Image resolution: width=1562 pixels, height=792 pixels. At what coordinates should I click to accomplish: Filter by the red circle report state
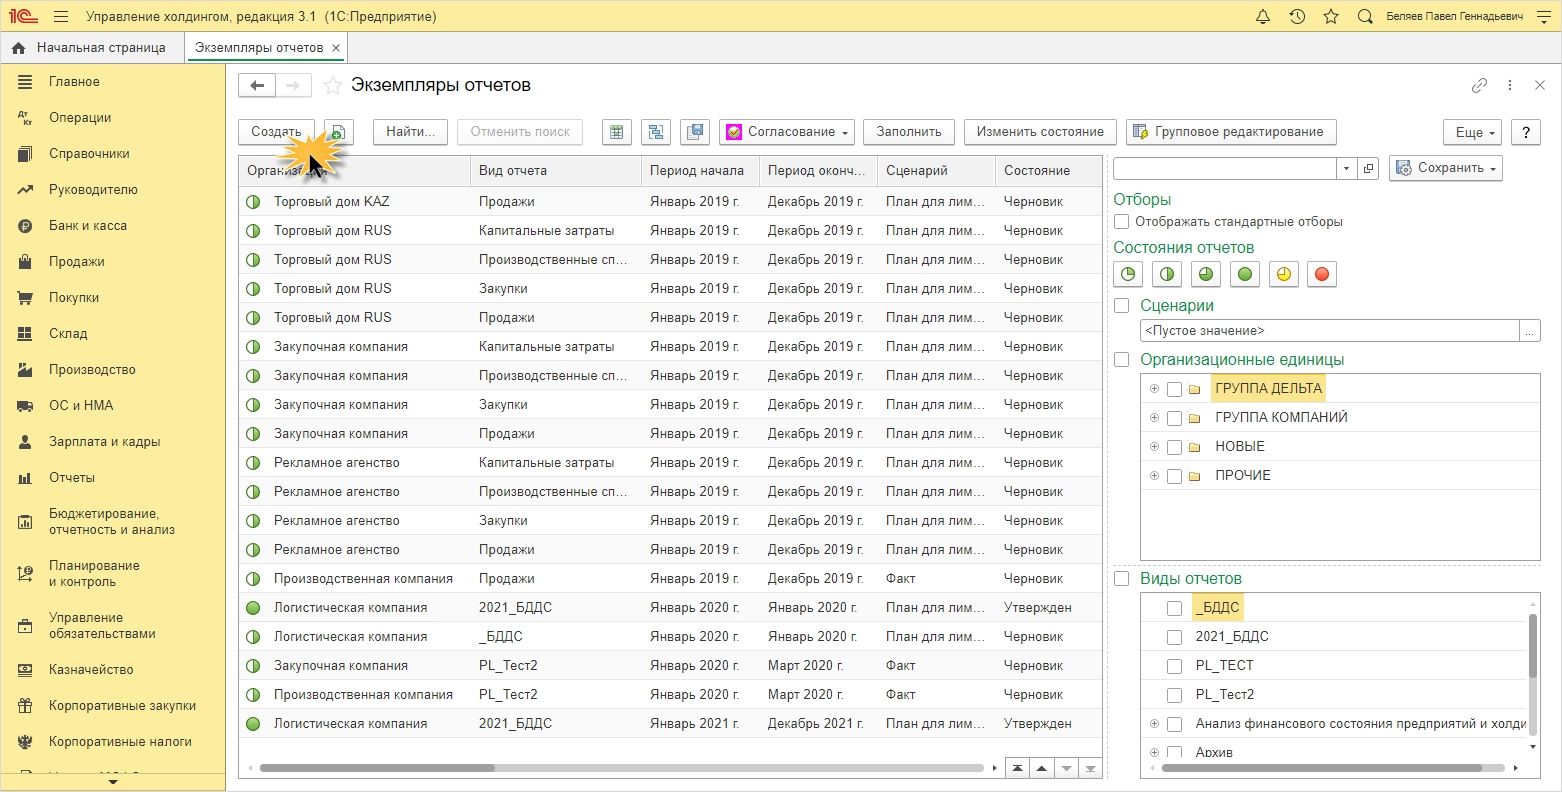1322,274
